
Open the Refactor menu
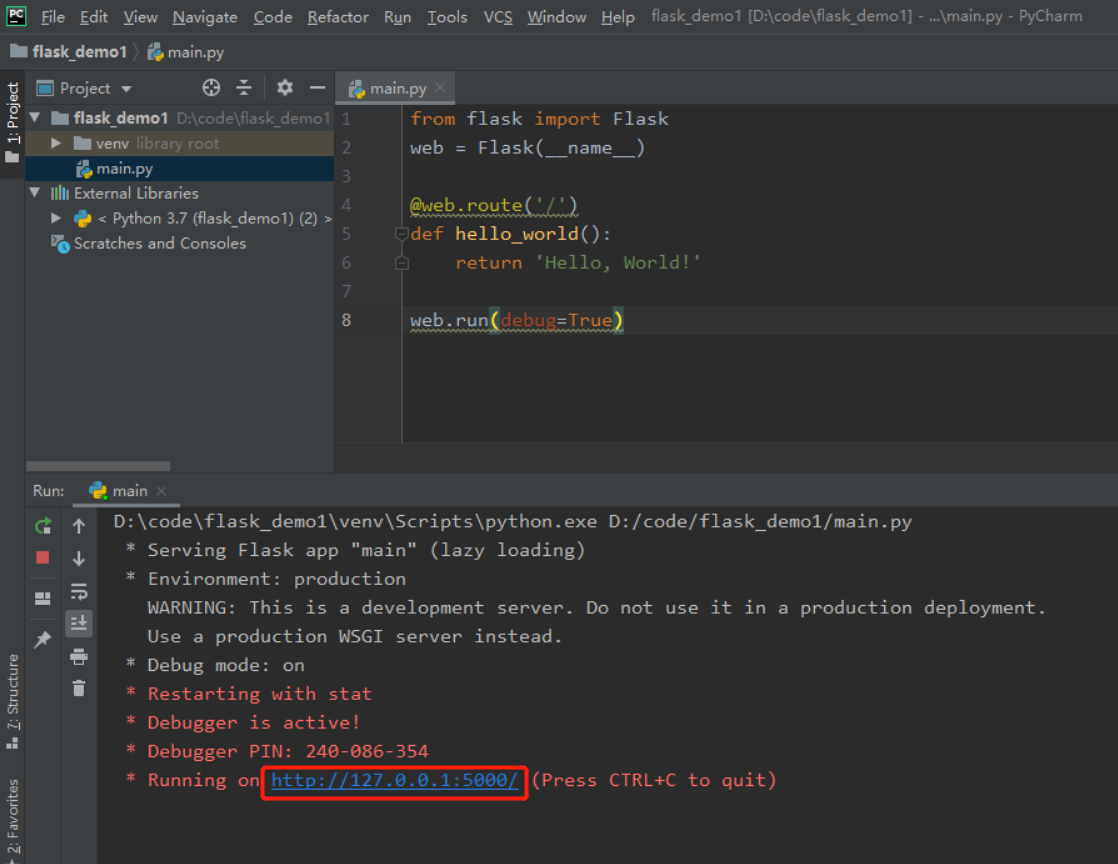pos(338,16)
